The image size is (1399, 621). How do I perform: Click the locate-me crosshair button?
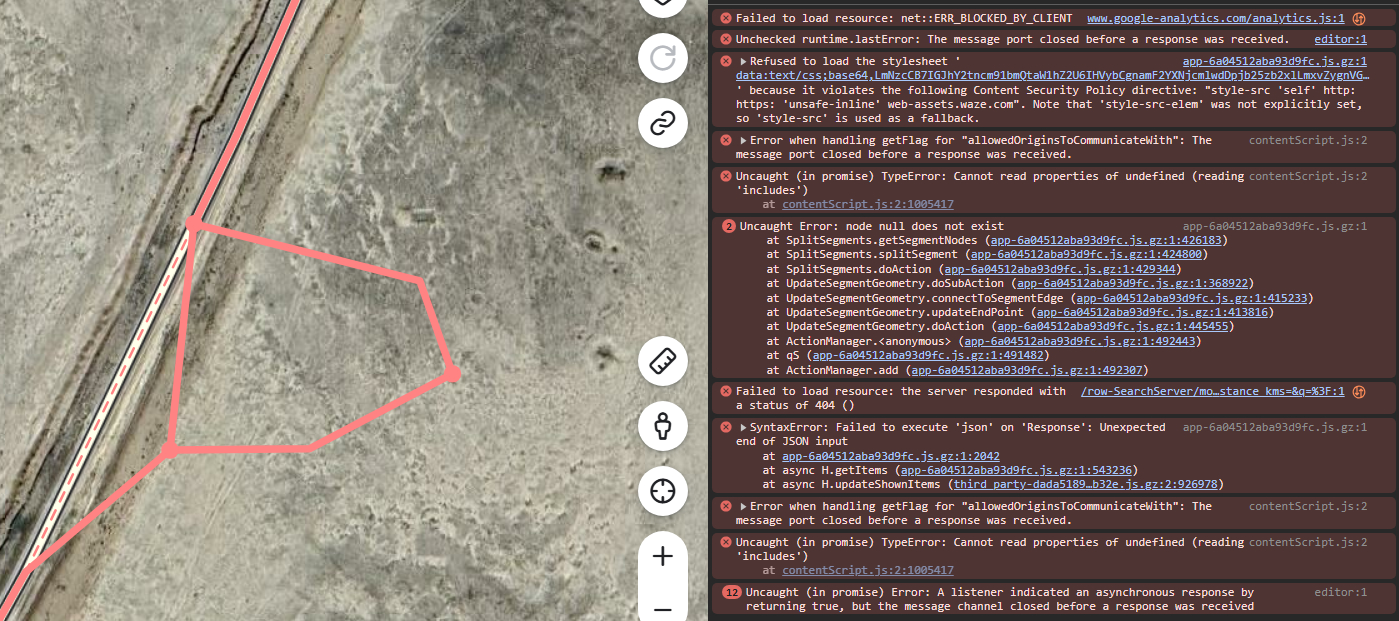662,491
